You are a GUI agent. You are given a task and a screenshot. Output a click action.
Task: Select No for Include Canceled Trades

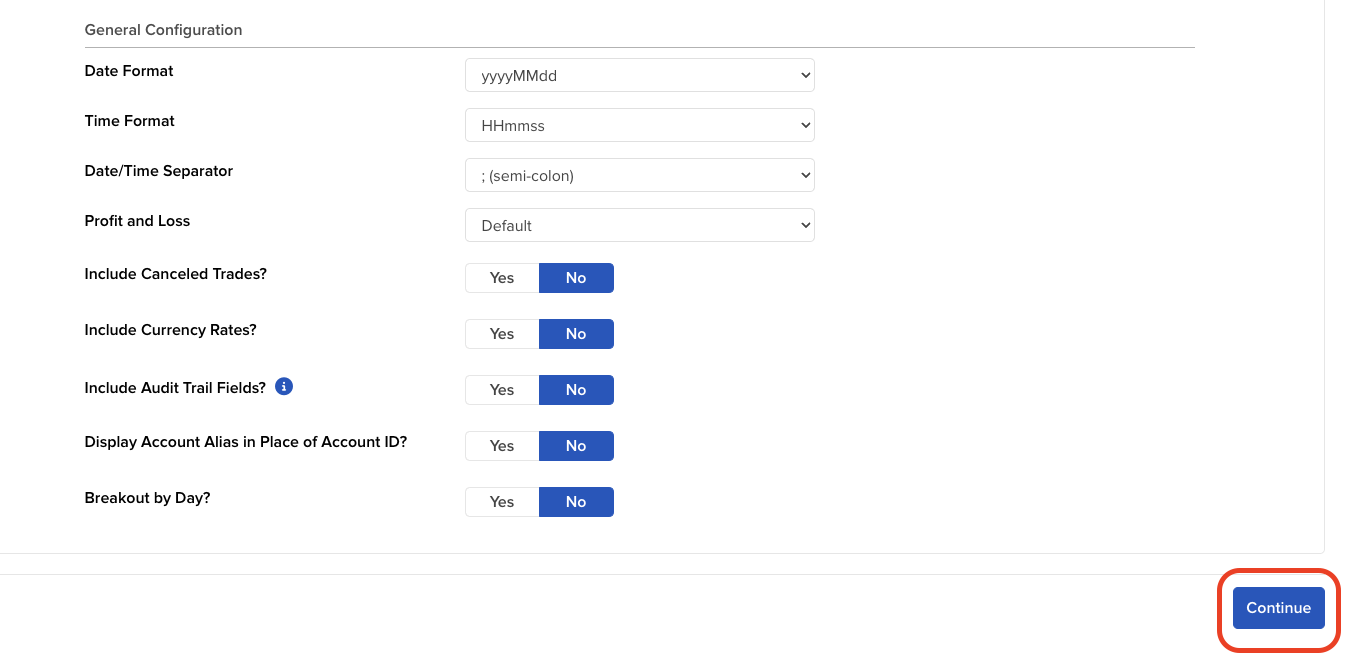576,278
